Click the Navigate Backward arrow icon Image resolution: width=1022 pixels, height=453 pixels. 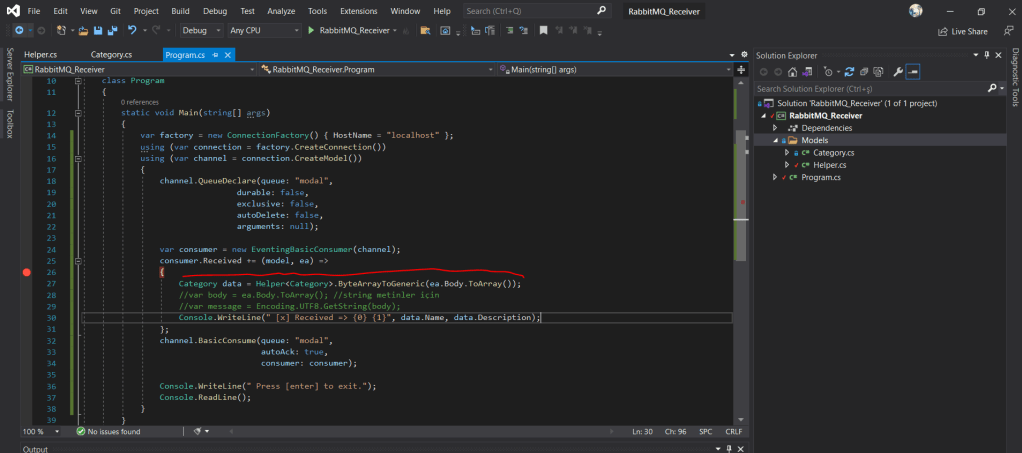point(19,31)
